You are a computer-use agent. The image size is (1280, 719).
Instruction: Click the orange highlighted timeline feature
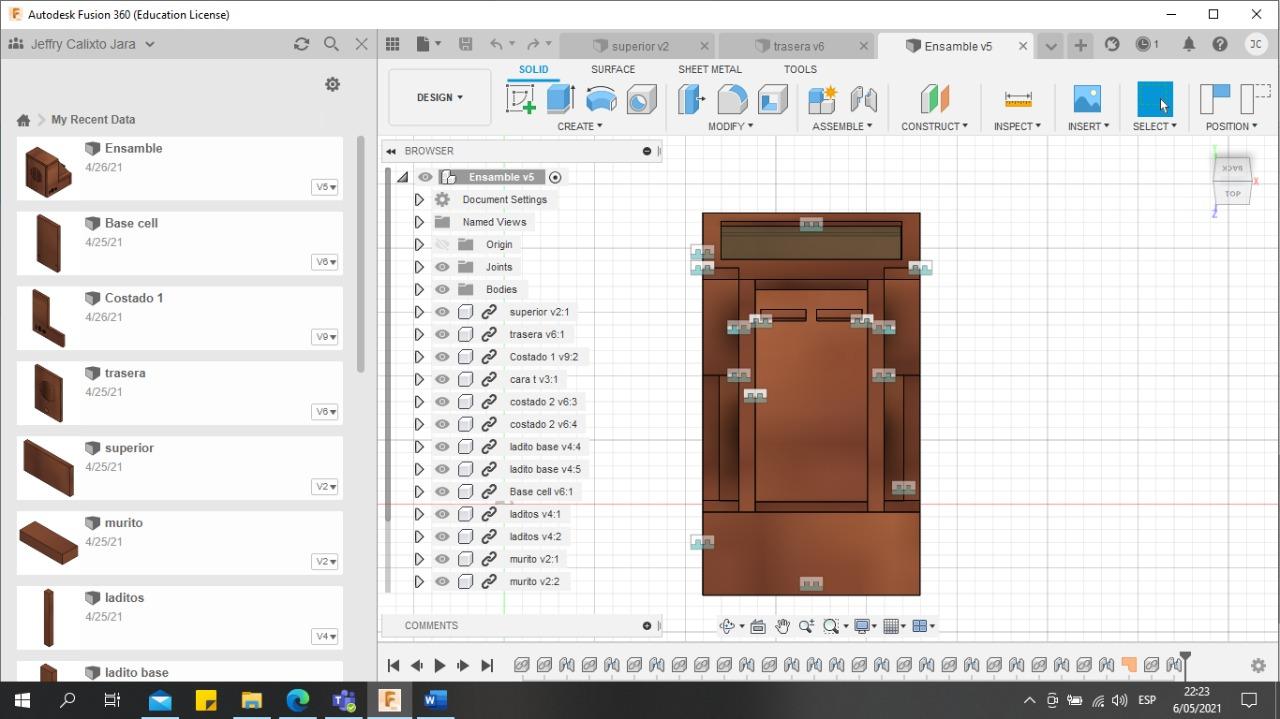(x=1129, y=665)
